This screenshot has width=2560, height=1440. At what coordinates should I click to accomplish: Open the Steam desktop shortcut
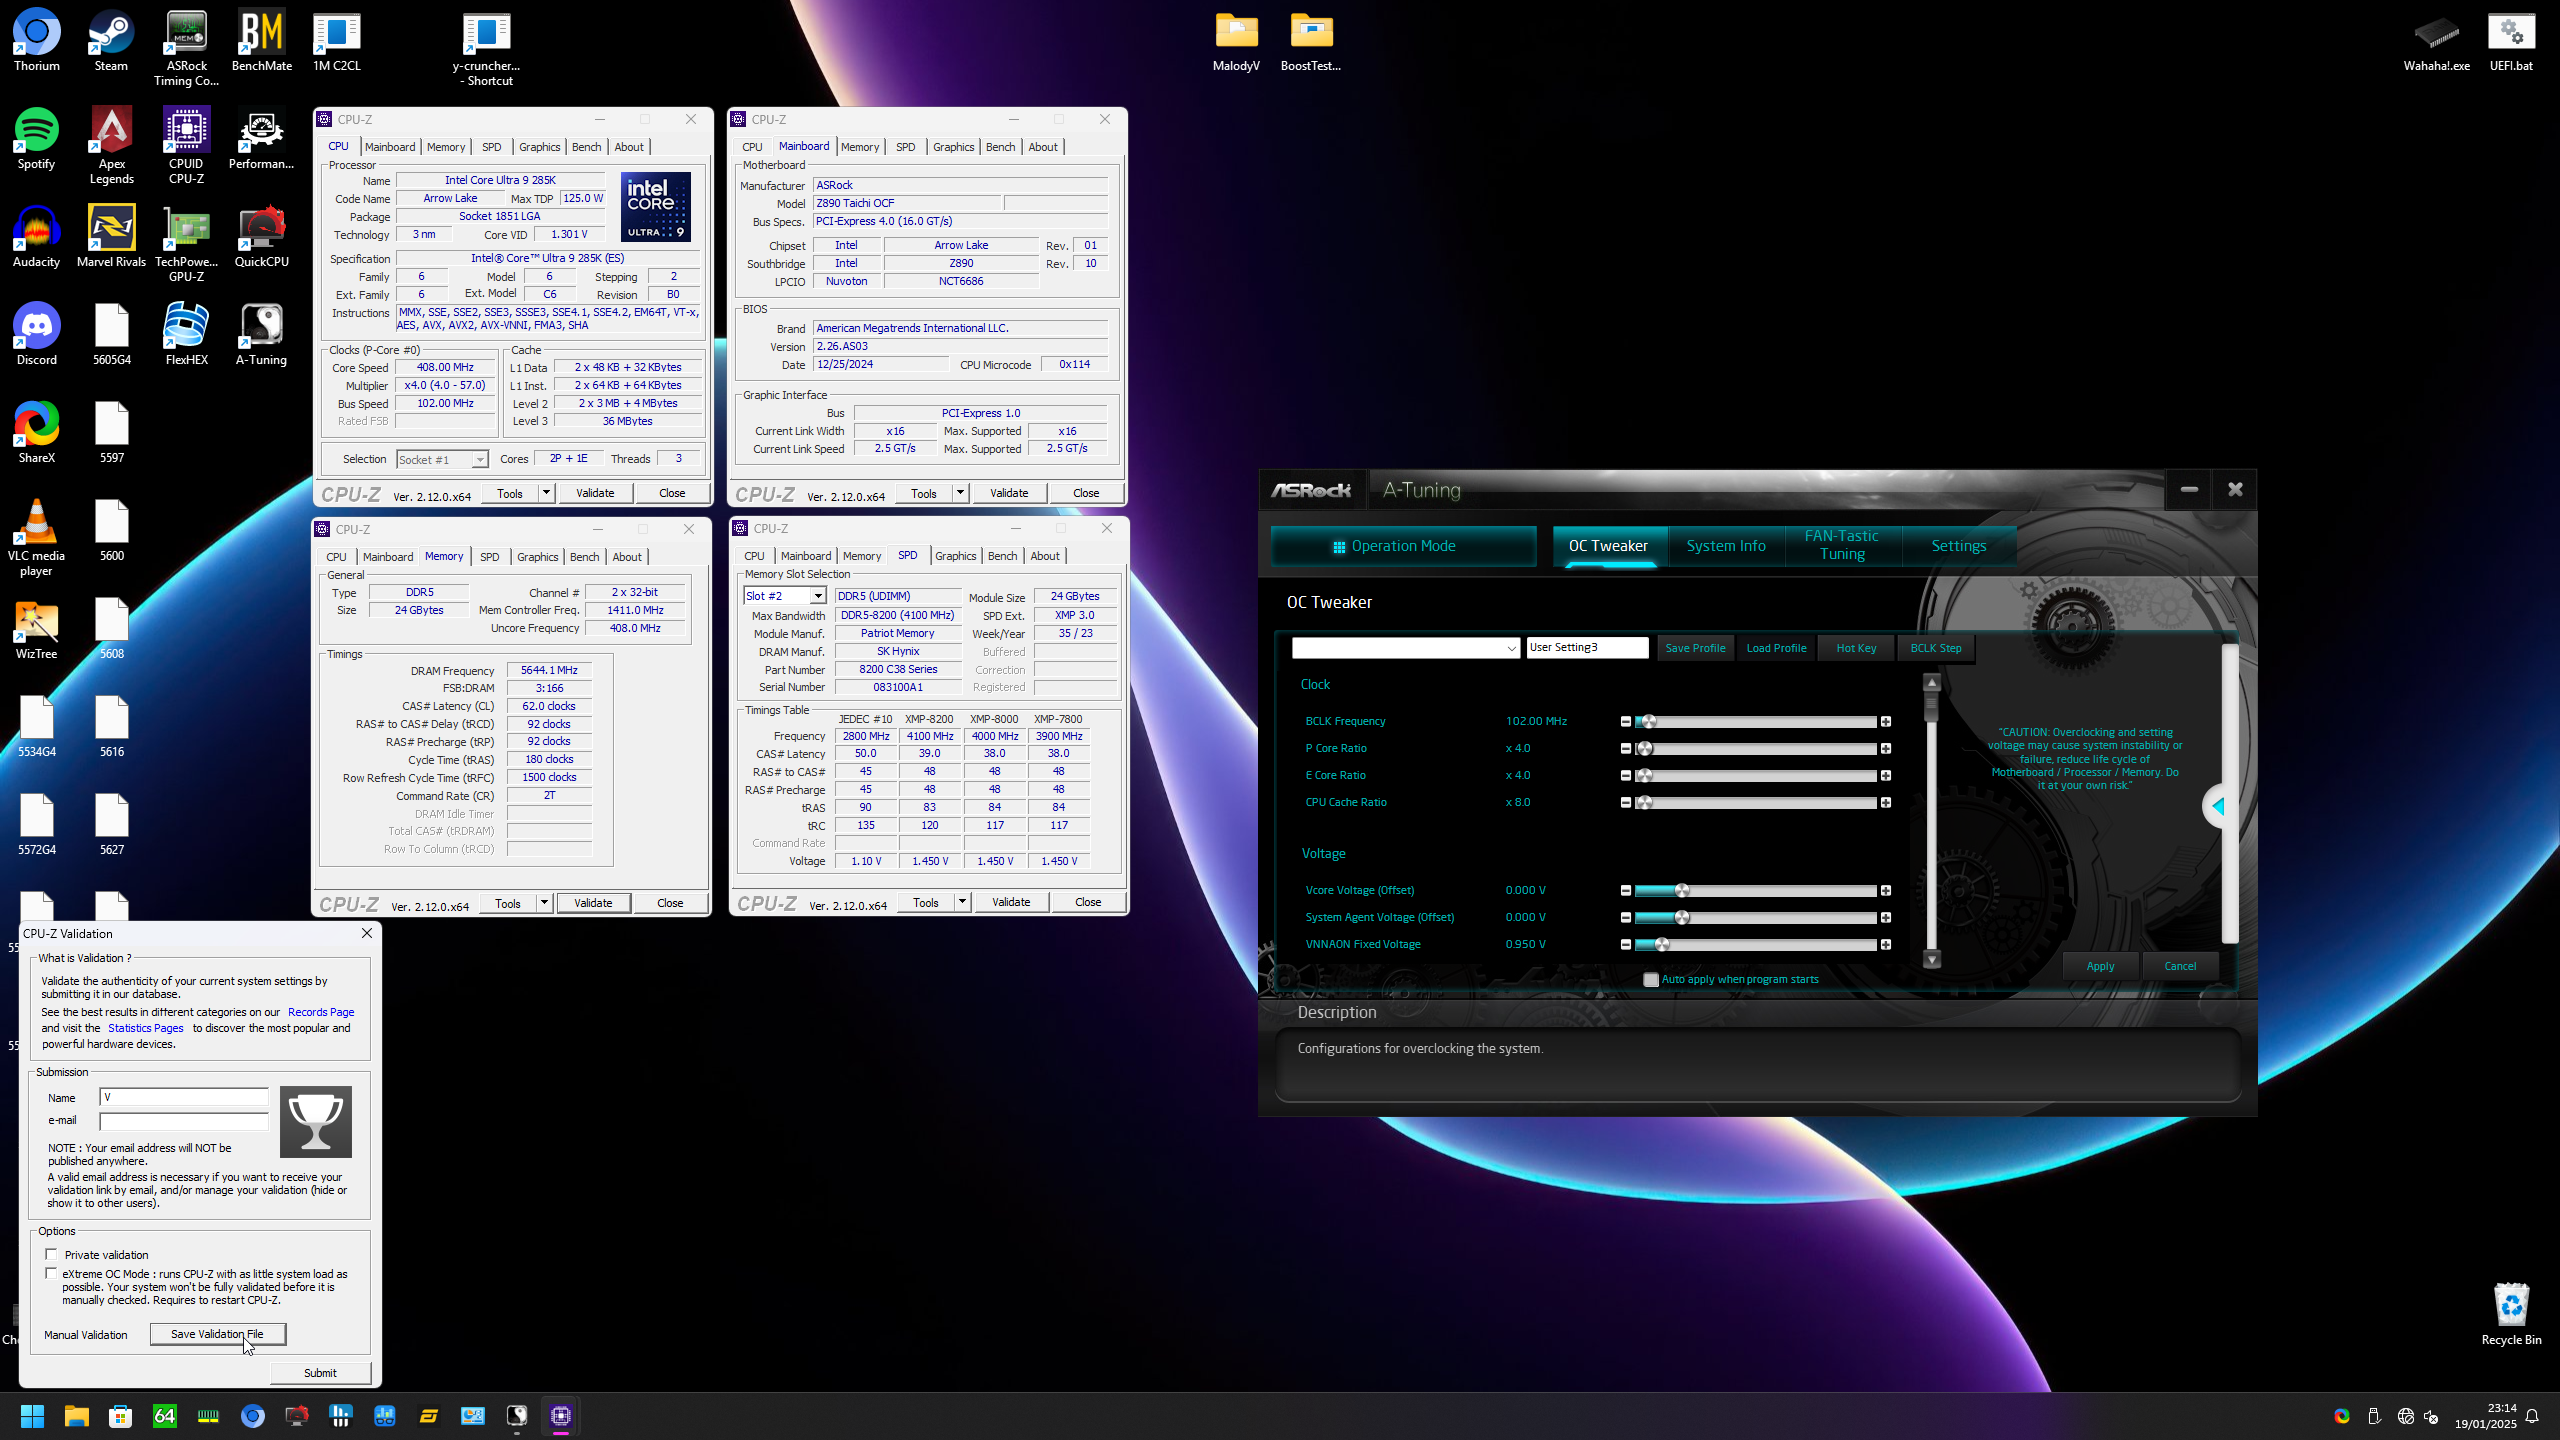click(111, 41)
